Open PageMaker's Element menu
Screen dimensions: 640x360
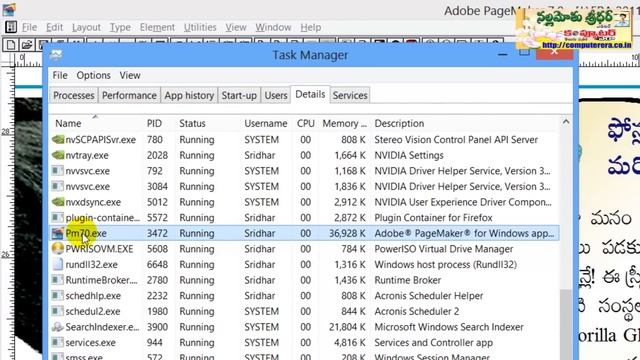[x=157, y=27]
